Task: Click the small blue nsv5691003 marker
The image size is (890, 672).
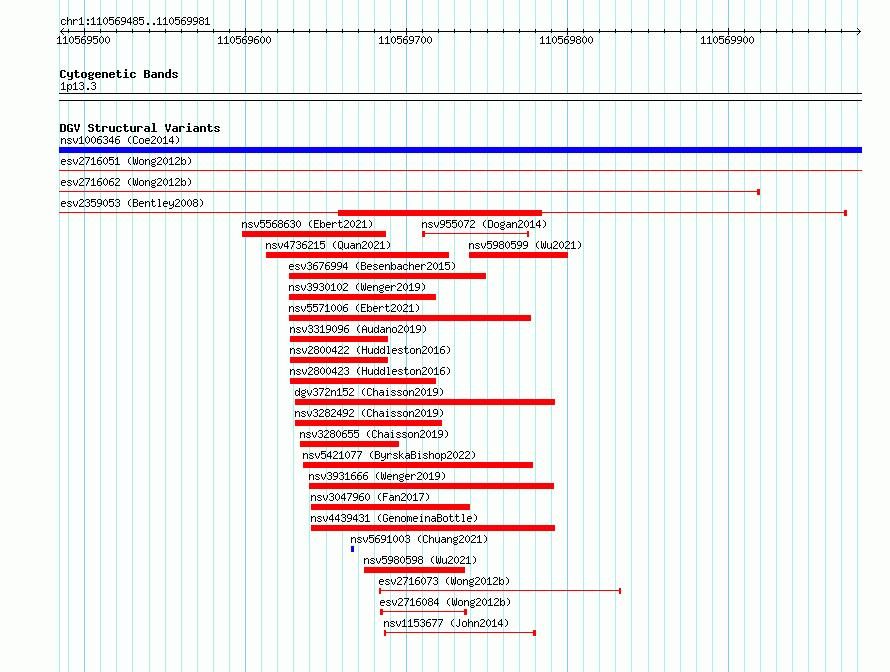Action: pos(352,549)
